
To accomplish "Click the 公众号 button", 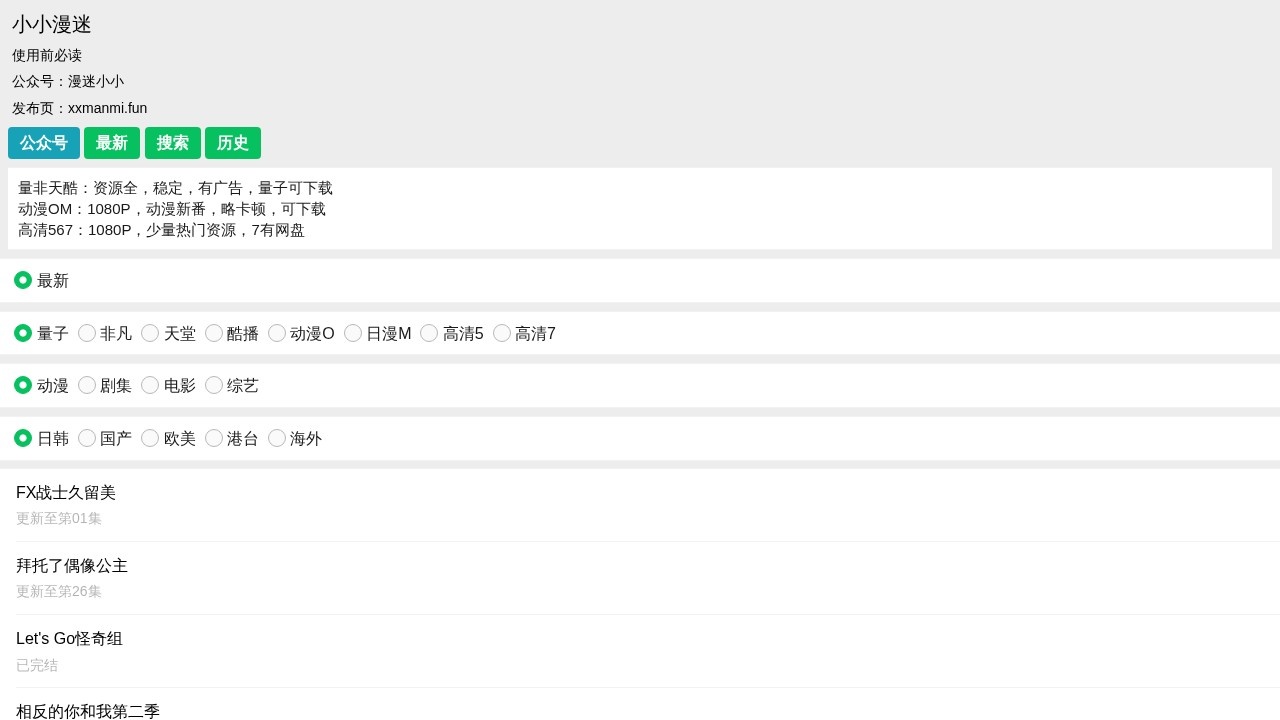I will [44, 143].
